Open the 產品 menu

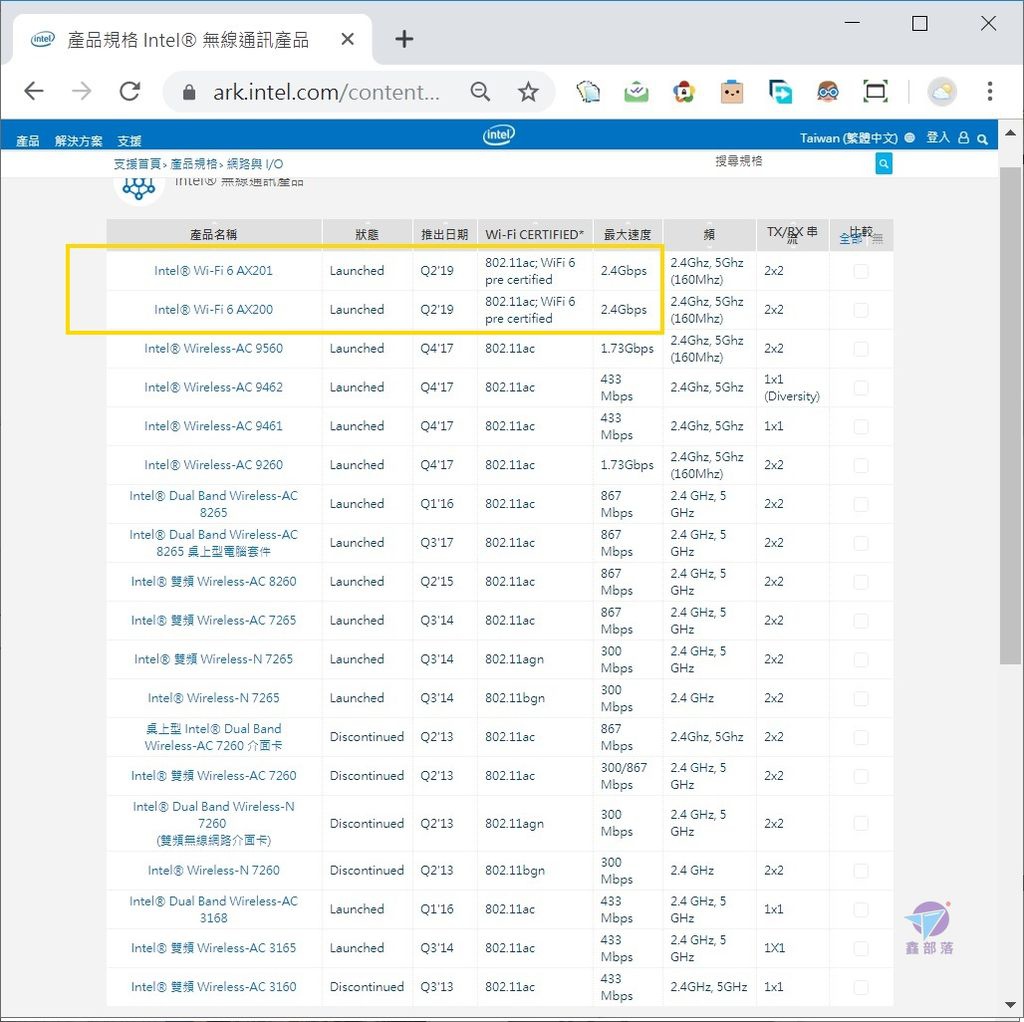point(27,140)
